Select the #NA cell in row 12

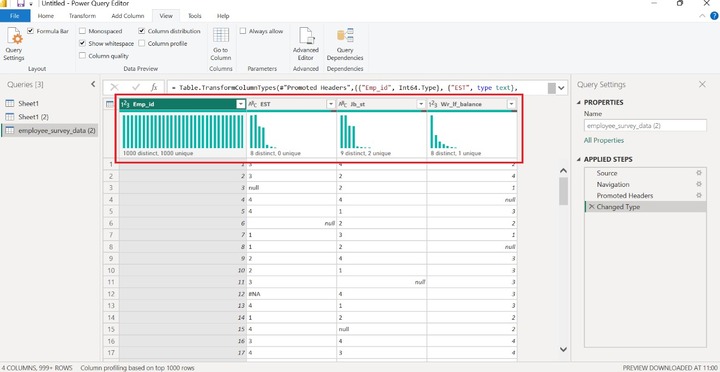[x=291, y=293]
